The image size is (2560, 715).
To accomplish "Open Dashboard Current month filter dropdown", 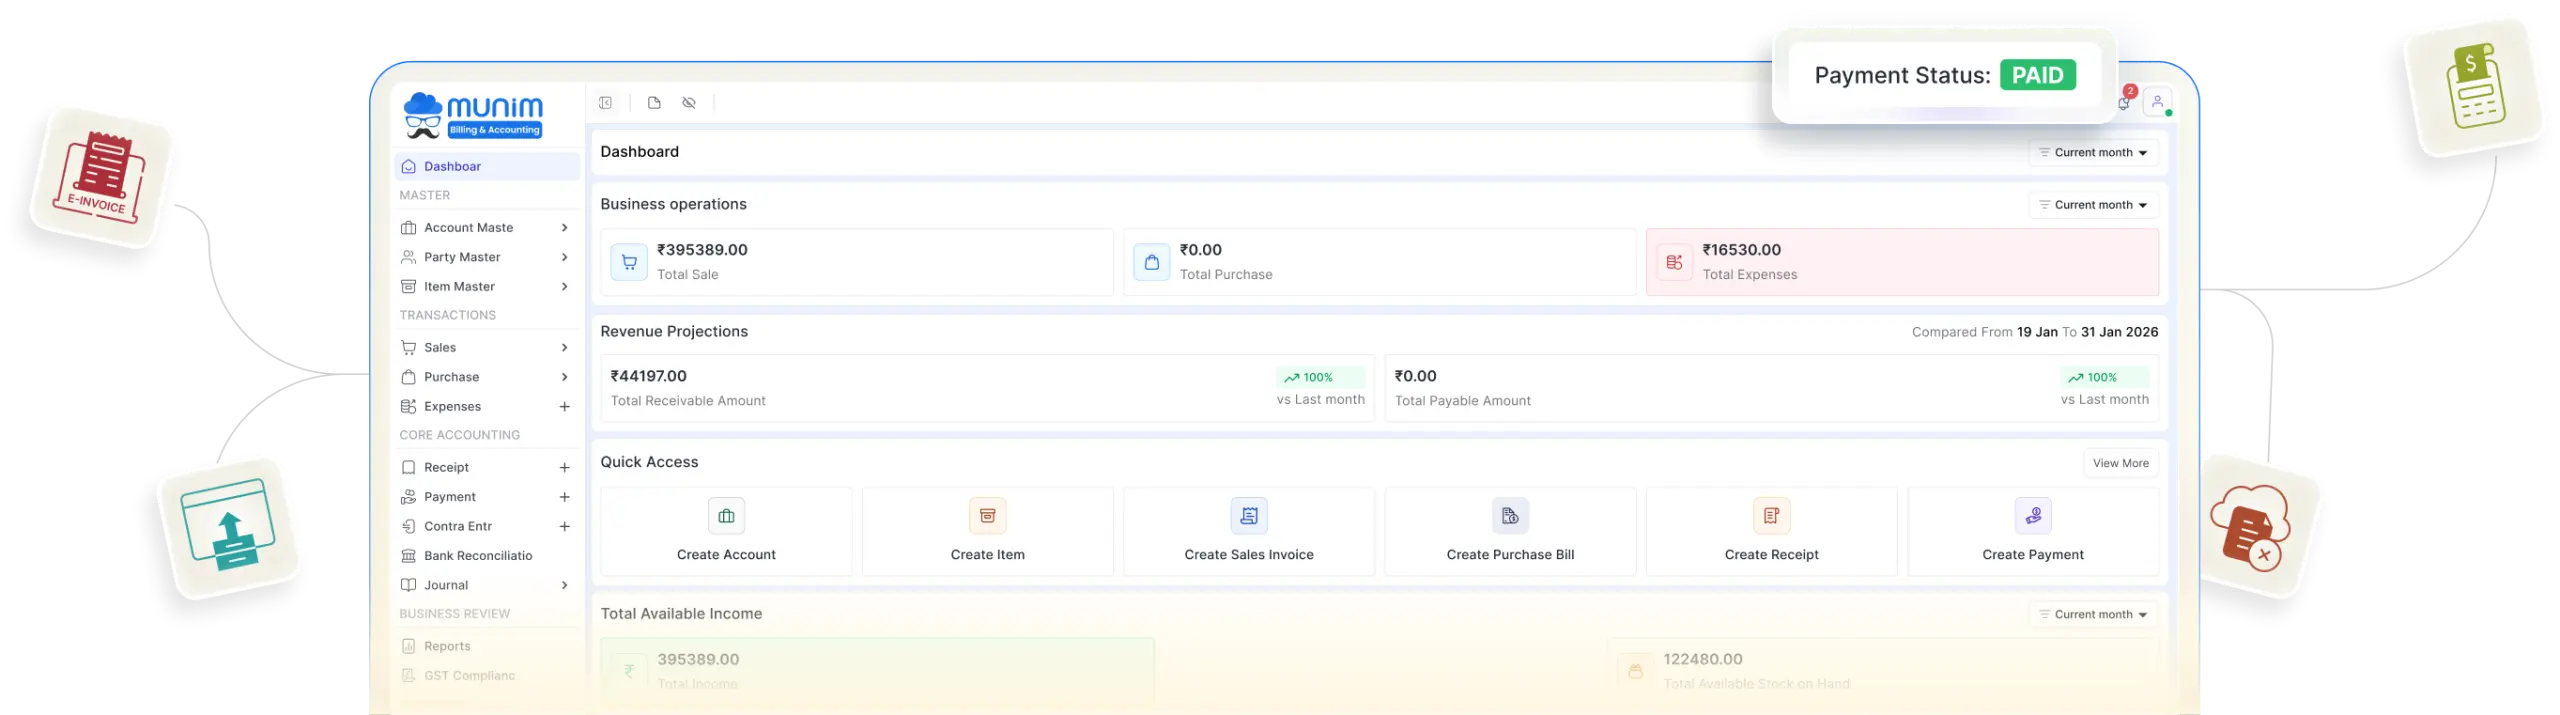I will tap(2093, 153).
